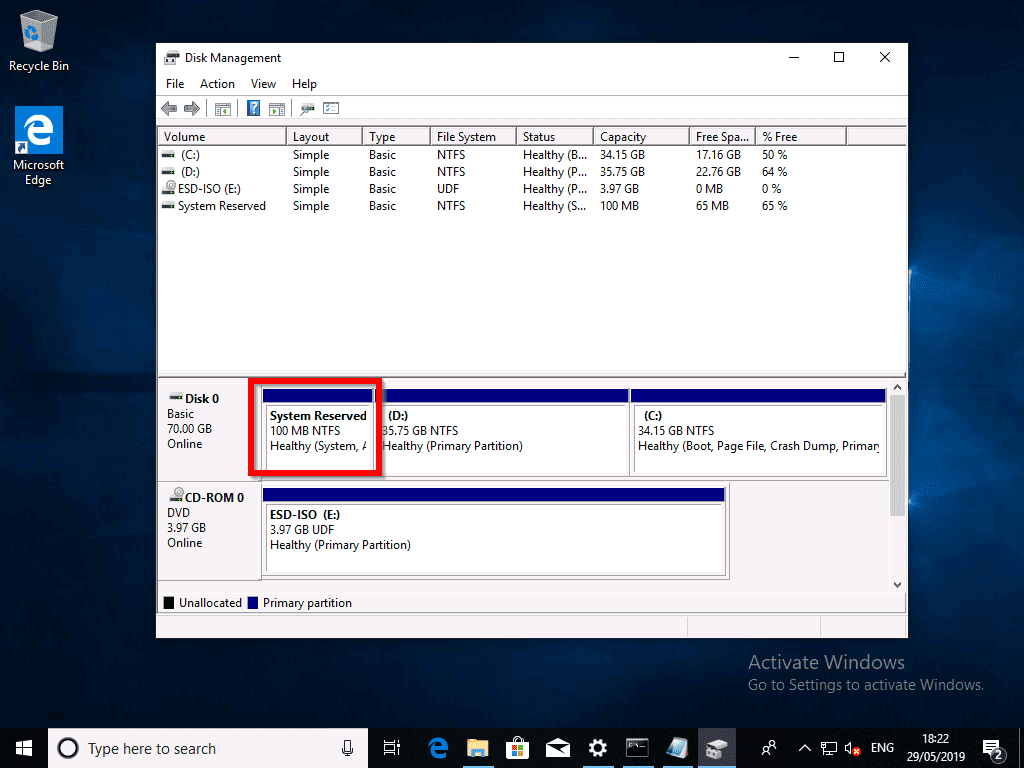Viewport: 1024px width, 768px height.
Task: Select the Microsoft Edge desktop shortcut
Action: [x=39, y=146]
